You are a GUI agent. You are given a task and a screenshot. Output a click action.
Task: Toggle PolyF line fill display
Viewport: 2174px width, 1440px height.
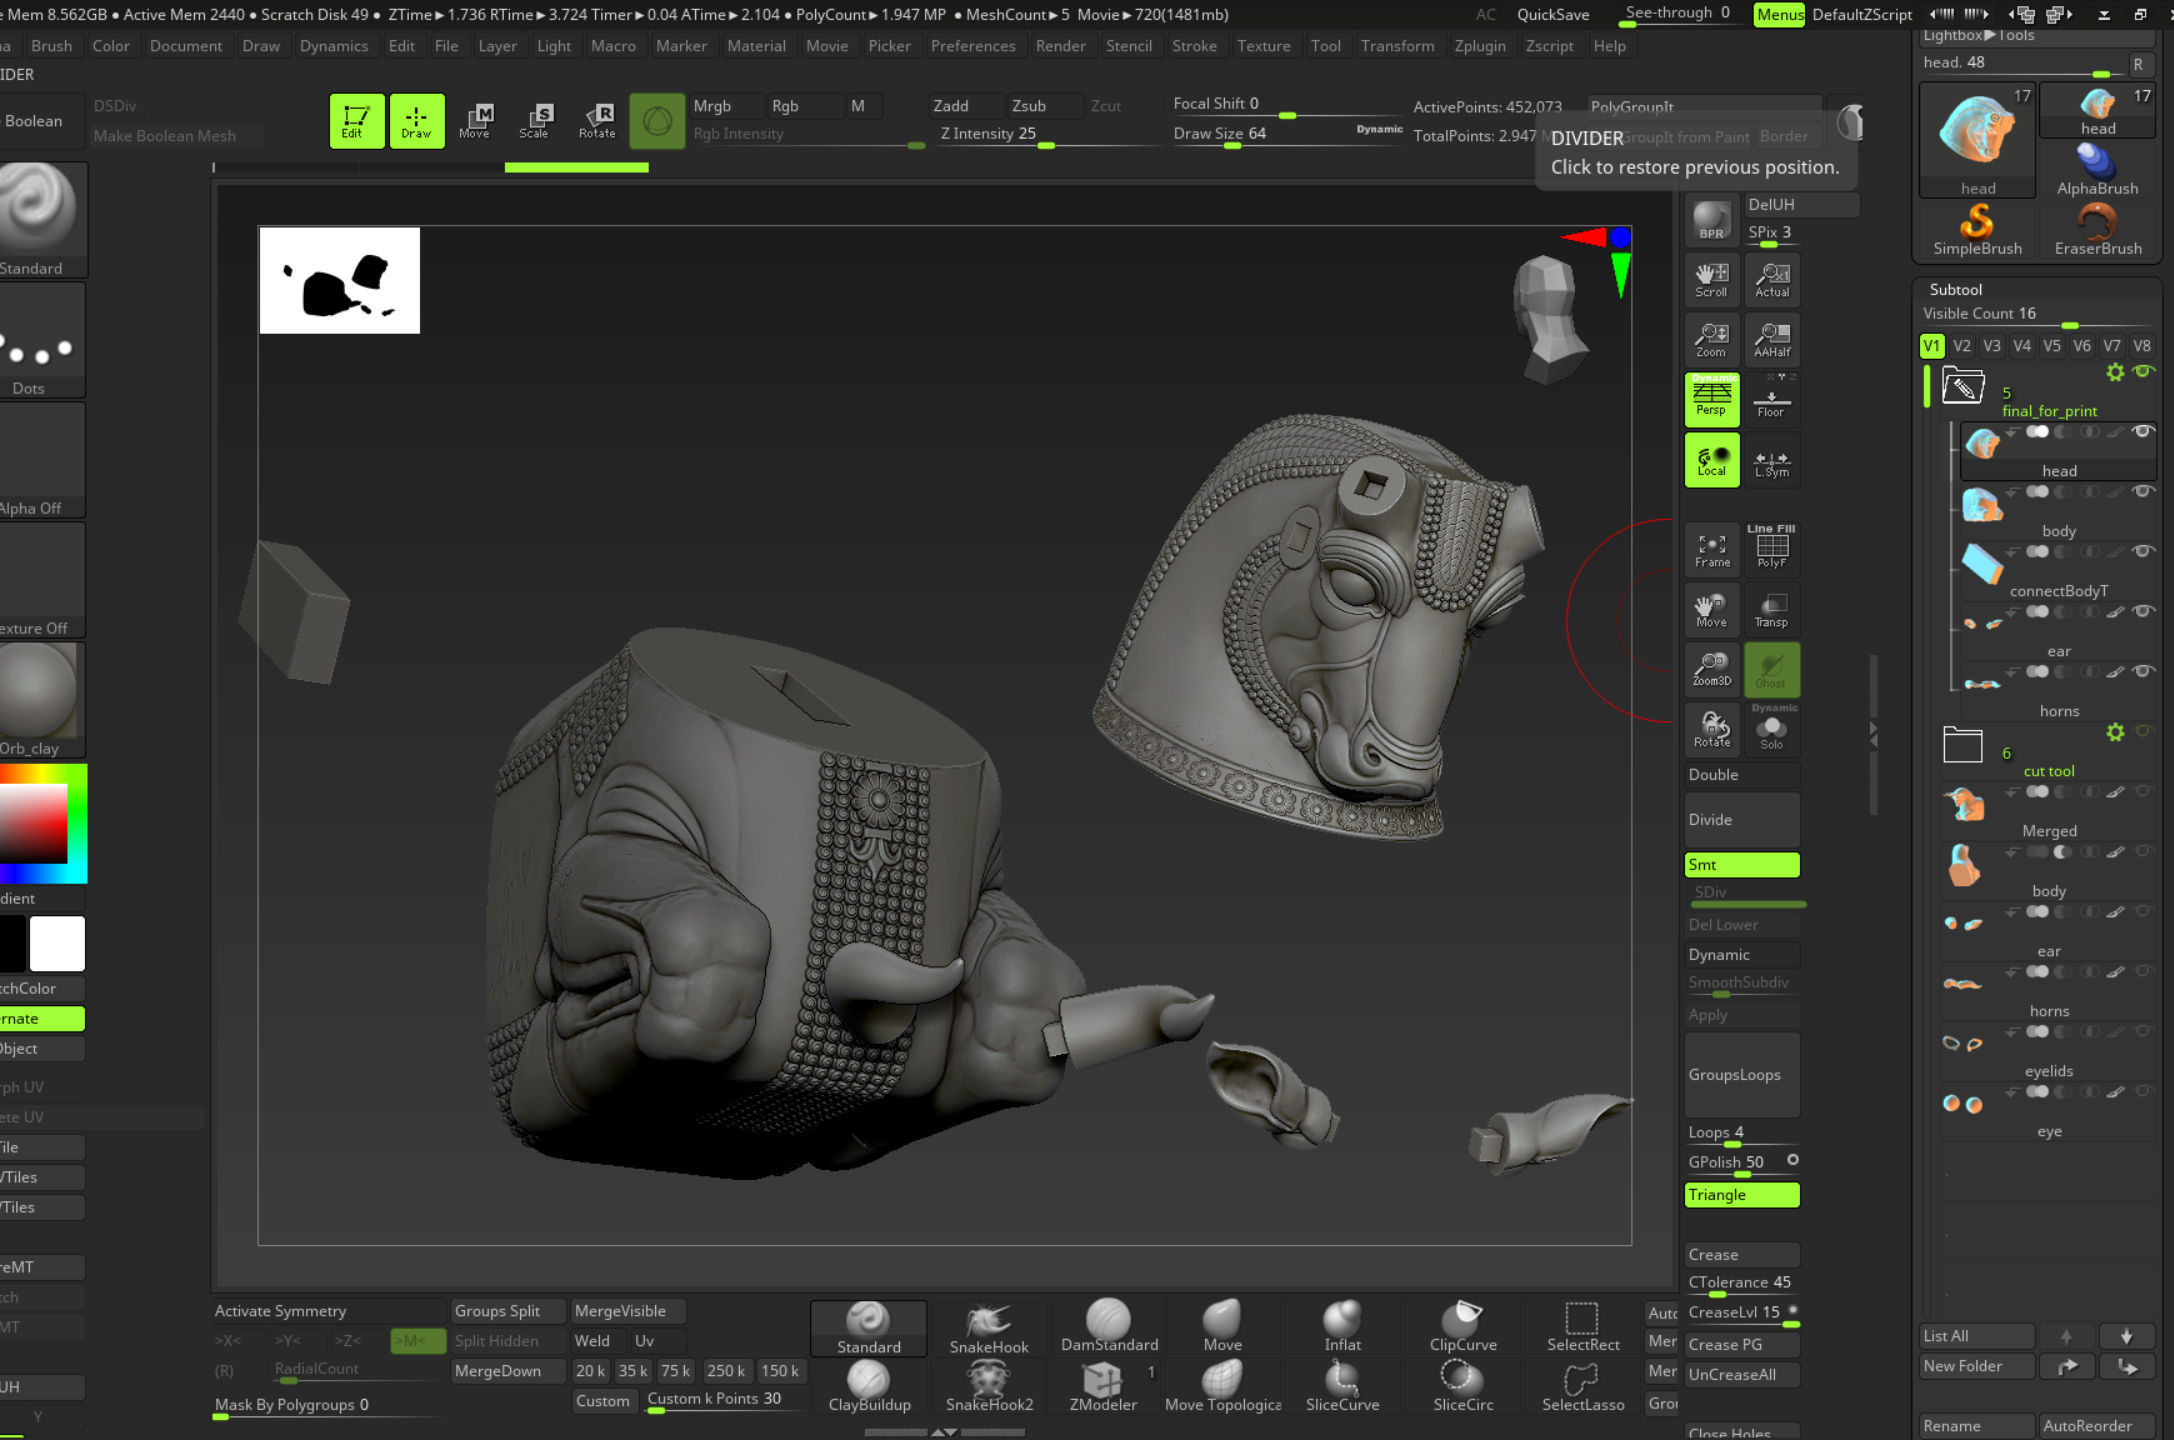(1771, 550)
